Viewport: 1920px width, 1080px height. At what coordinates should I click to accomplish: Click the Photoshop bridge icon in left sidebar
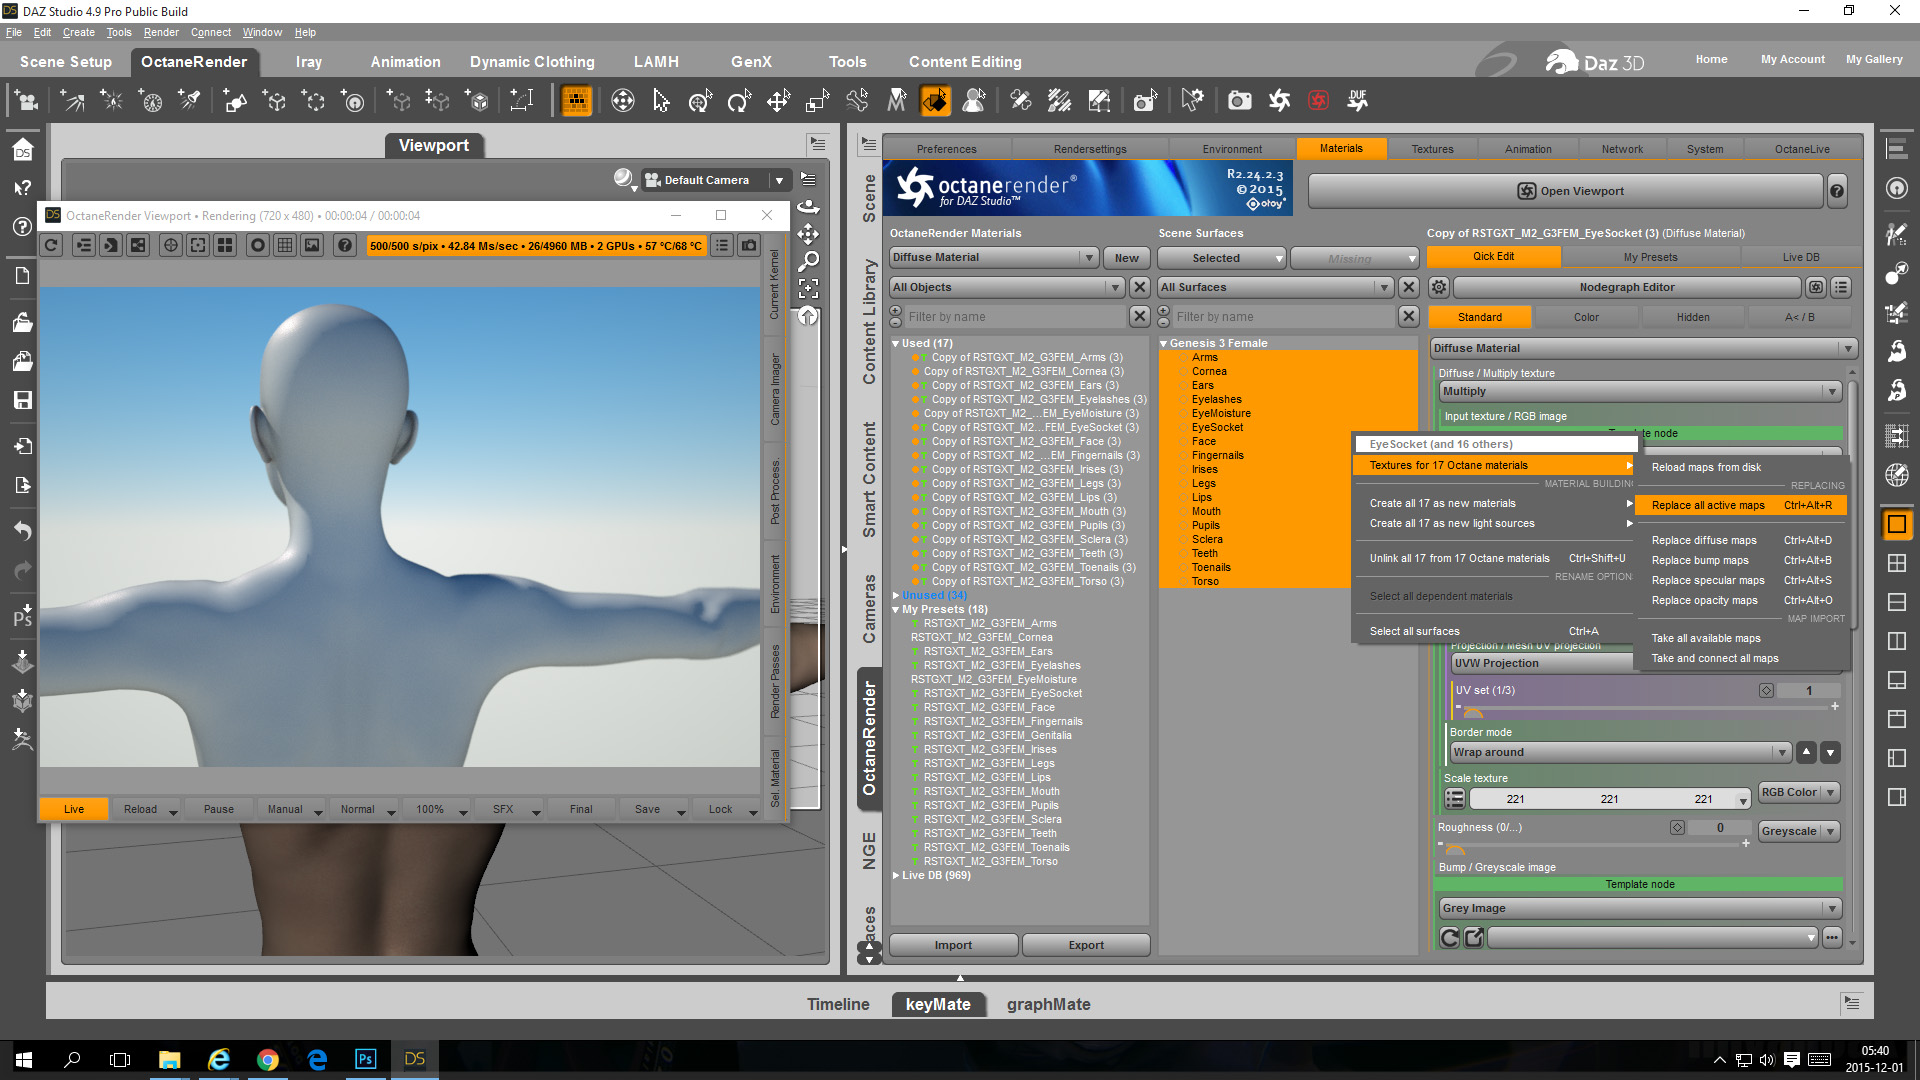(22, 616)
